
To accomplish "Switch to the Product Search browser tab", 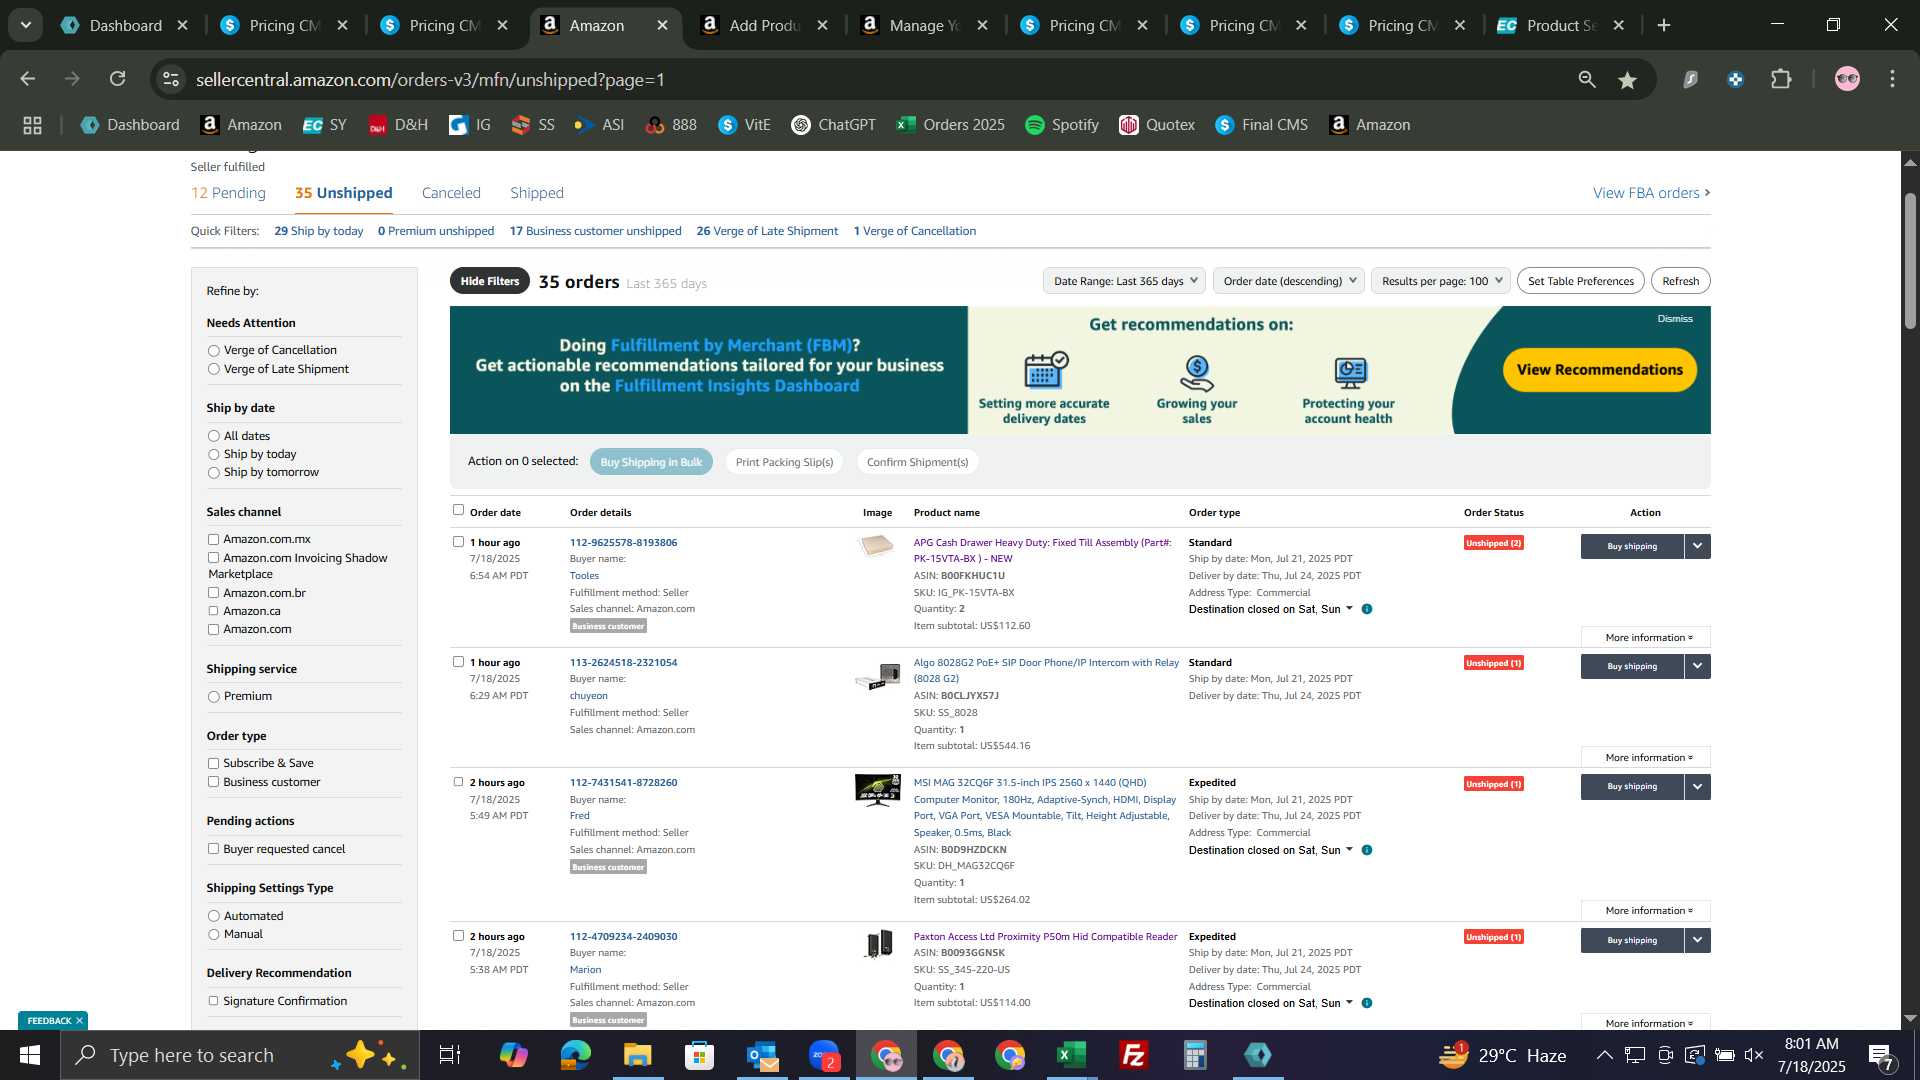I will tap(1560, 25).
